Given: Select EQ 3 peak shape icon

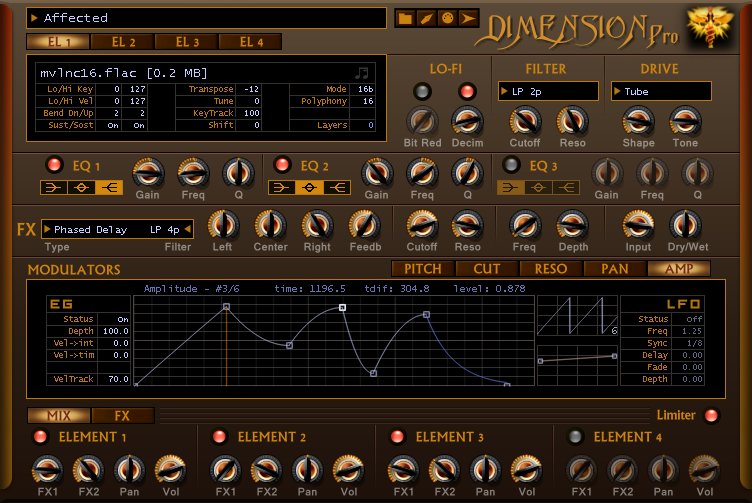Looking at the screenshot, I should click(x=538, y=187).
